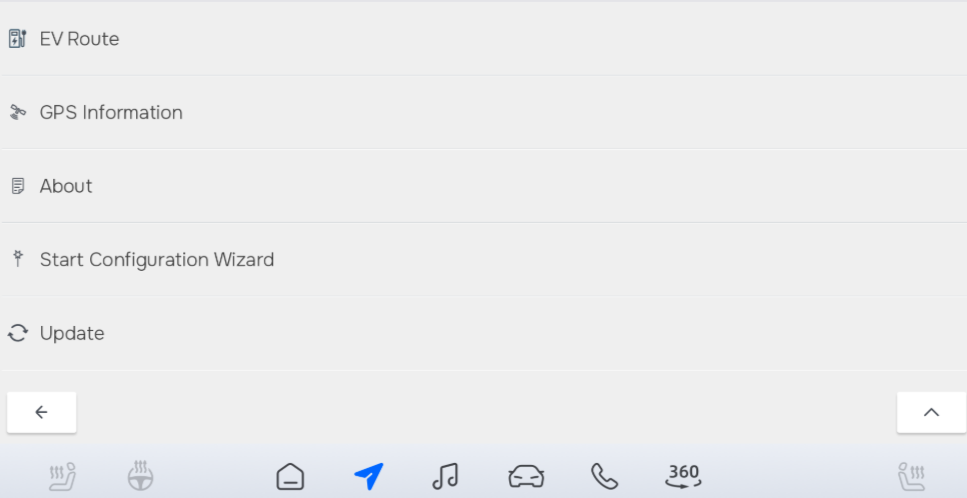Click the Update refresh arrows icon
Image resolution: width=967 pixels, height=498 pixels.
click(x=17, y=333)
